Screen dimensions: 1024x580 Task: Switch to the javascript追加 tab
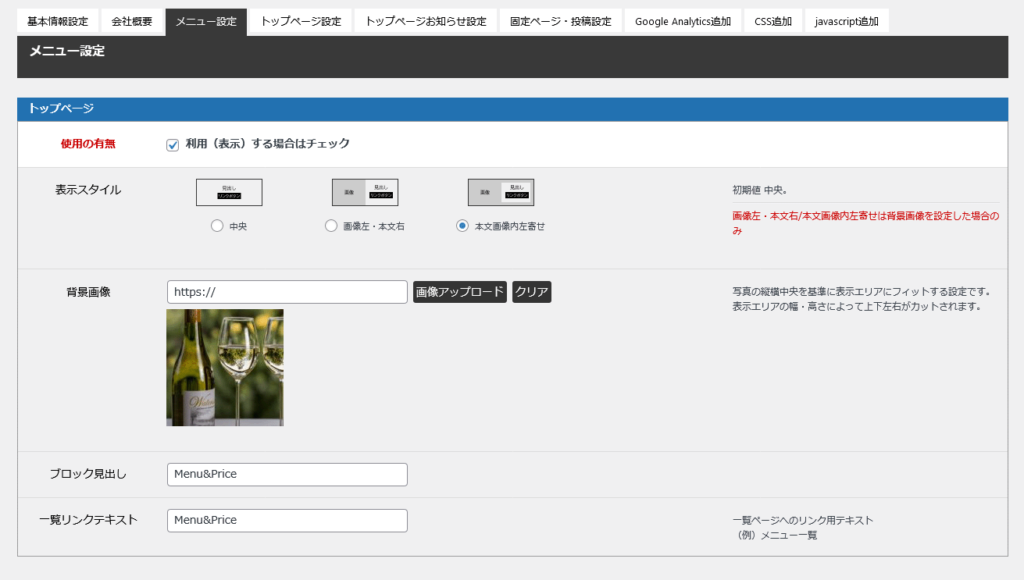point(847,21)
